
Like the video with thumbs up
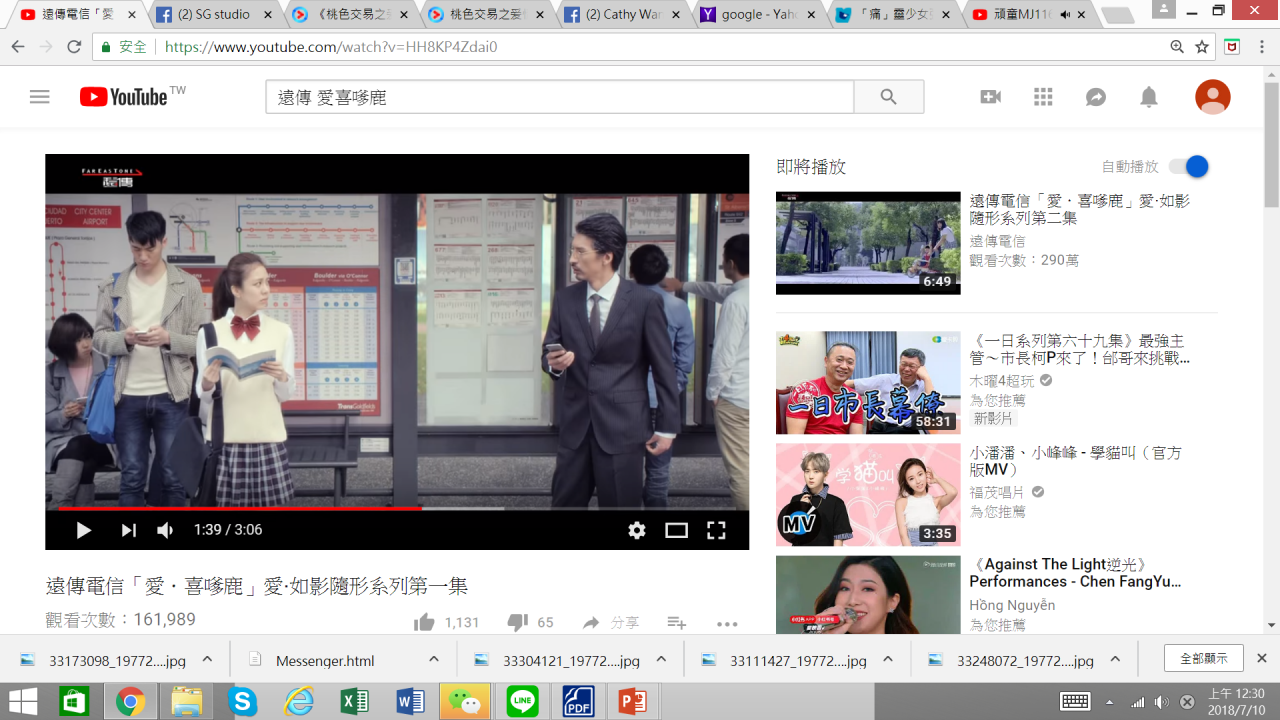pos(425,622)
